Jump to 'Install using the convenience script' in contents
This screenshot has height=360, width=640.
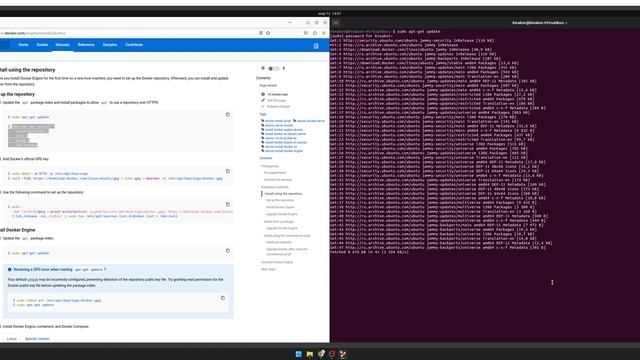(287, 236)
